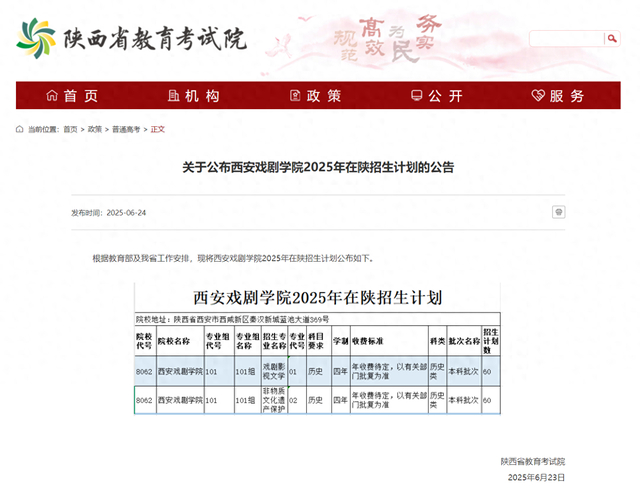Screen dimensions: 640x495
Task: Follow the 普通高考 breadcrumb link
Action: pos(126,129)
